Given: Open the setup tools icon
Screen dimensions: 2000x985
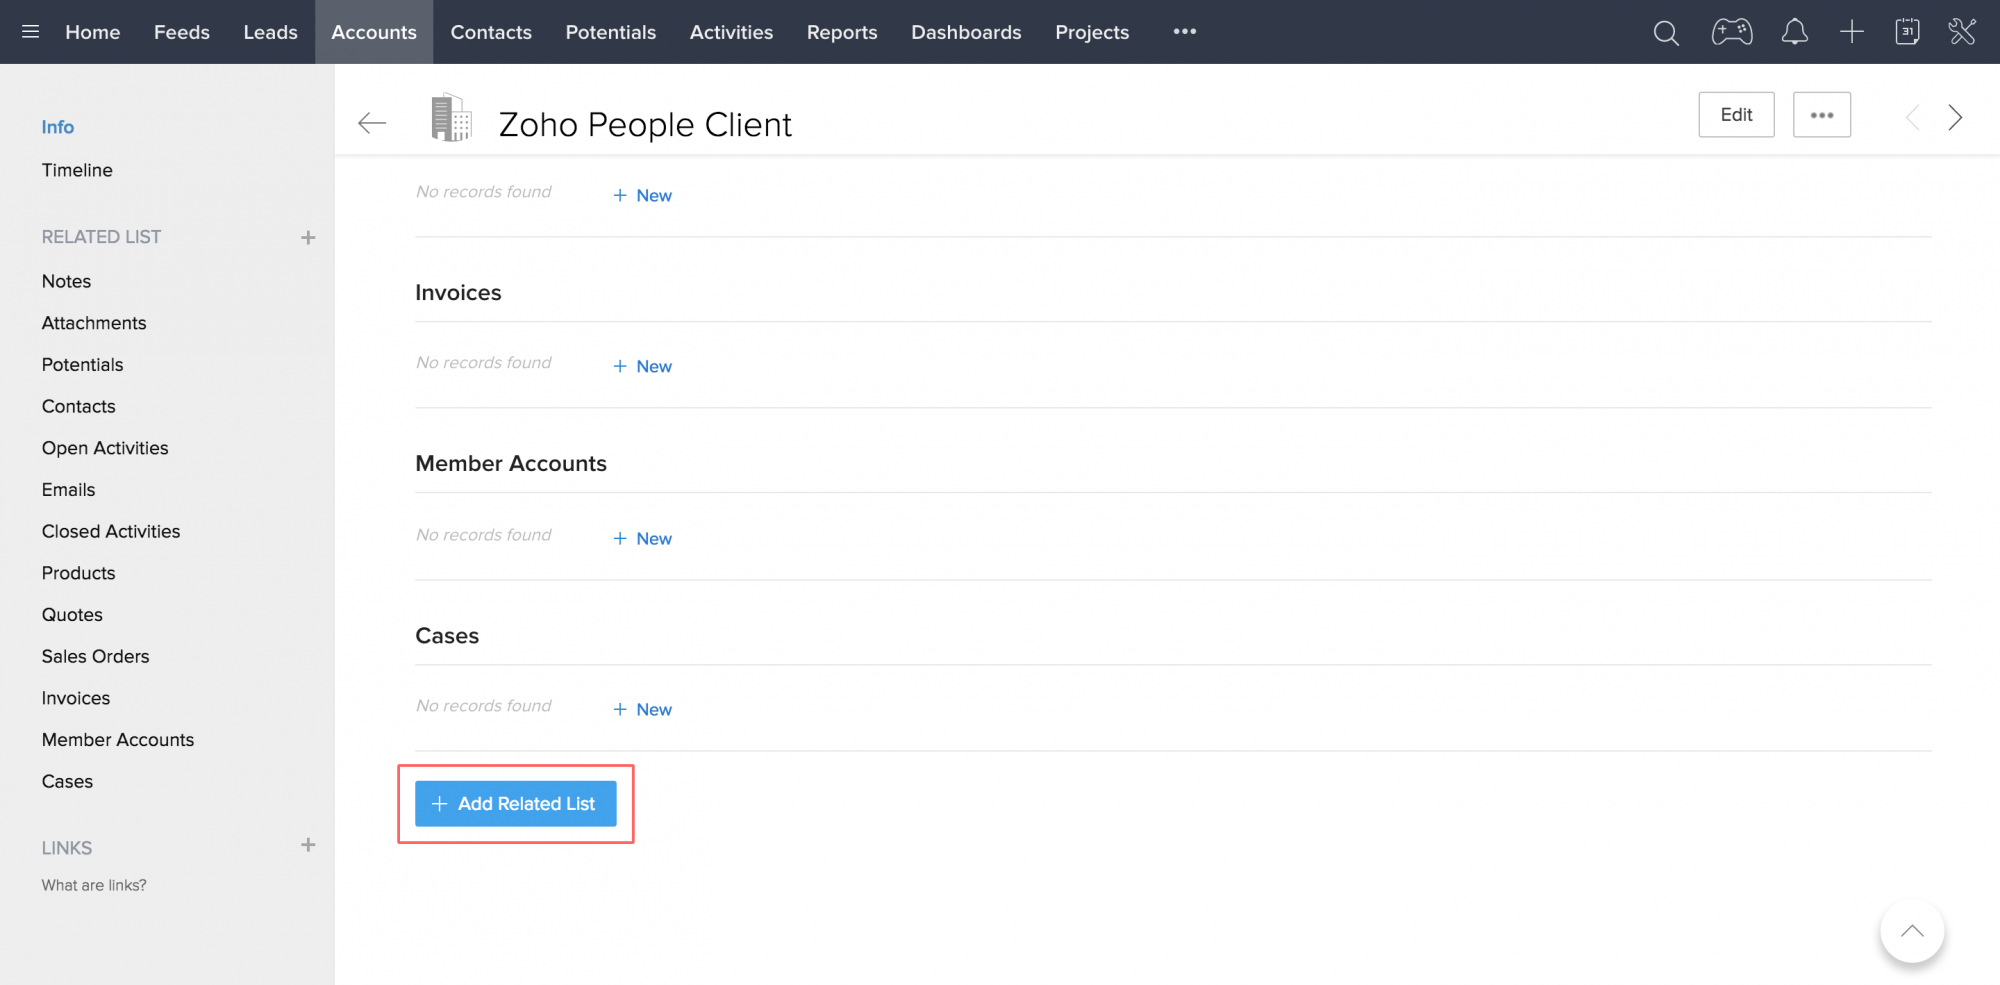Looking at the screenshot, I should coord(1962,33).
